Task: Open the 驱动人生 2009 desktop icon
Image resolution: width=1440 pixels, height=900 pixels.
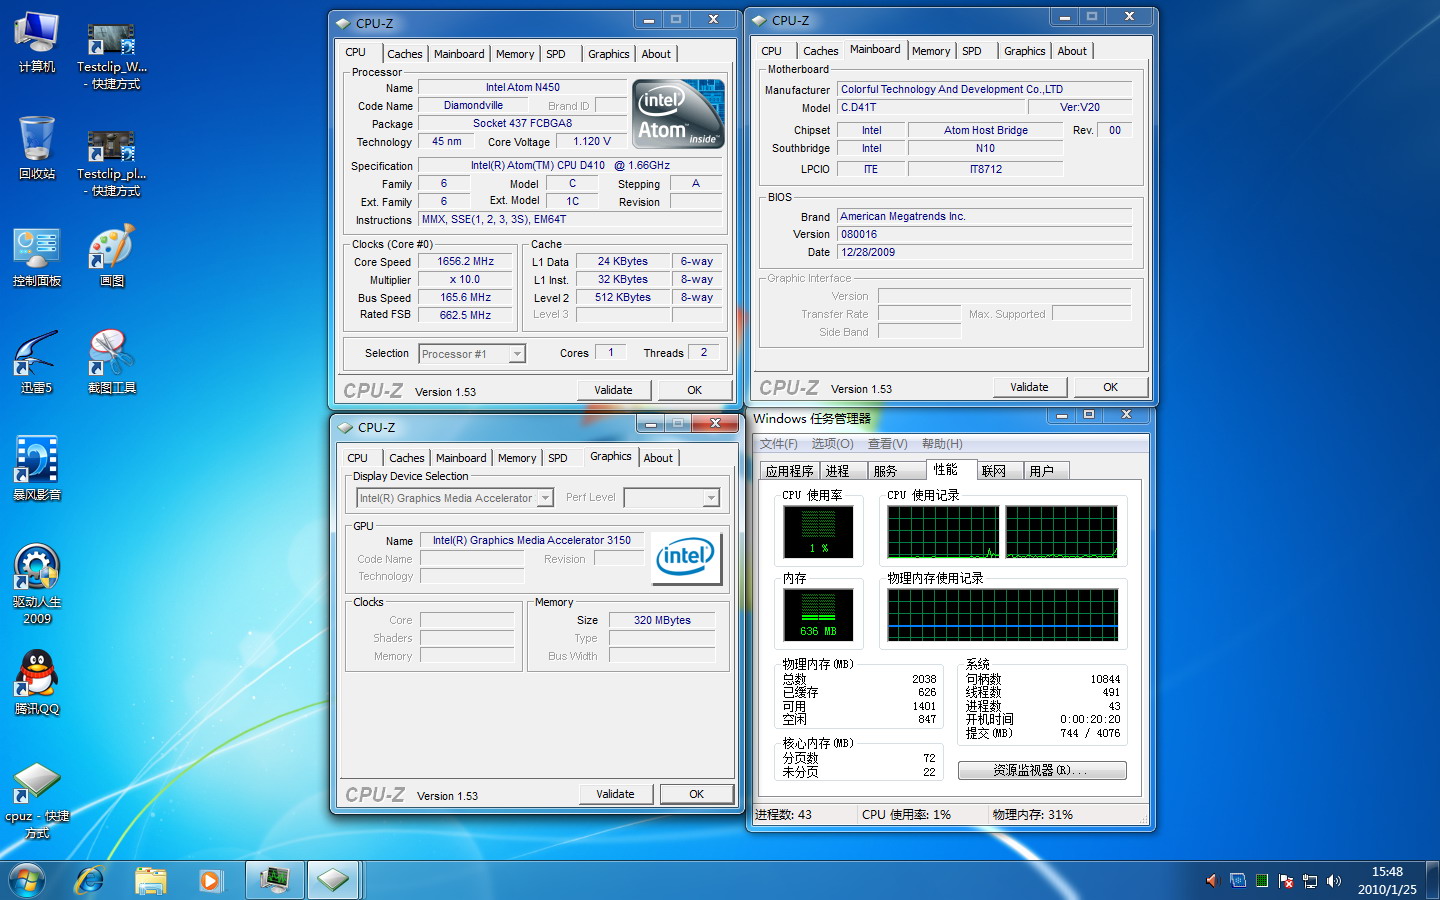Action: pos(37,570)
